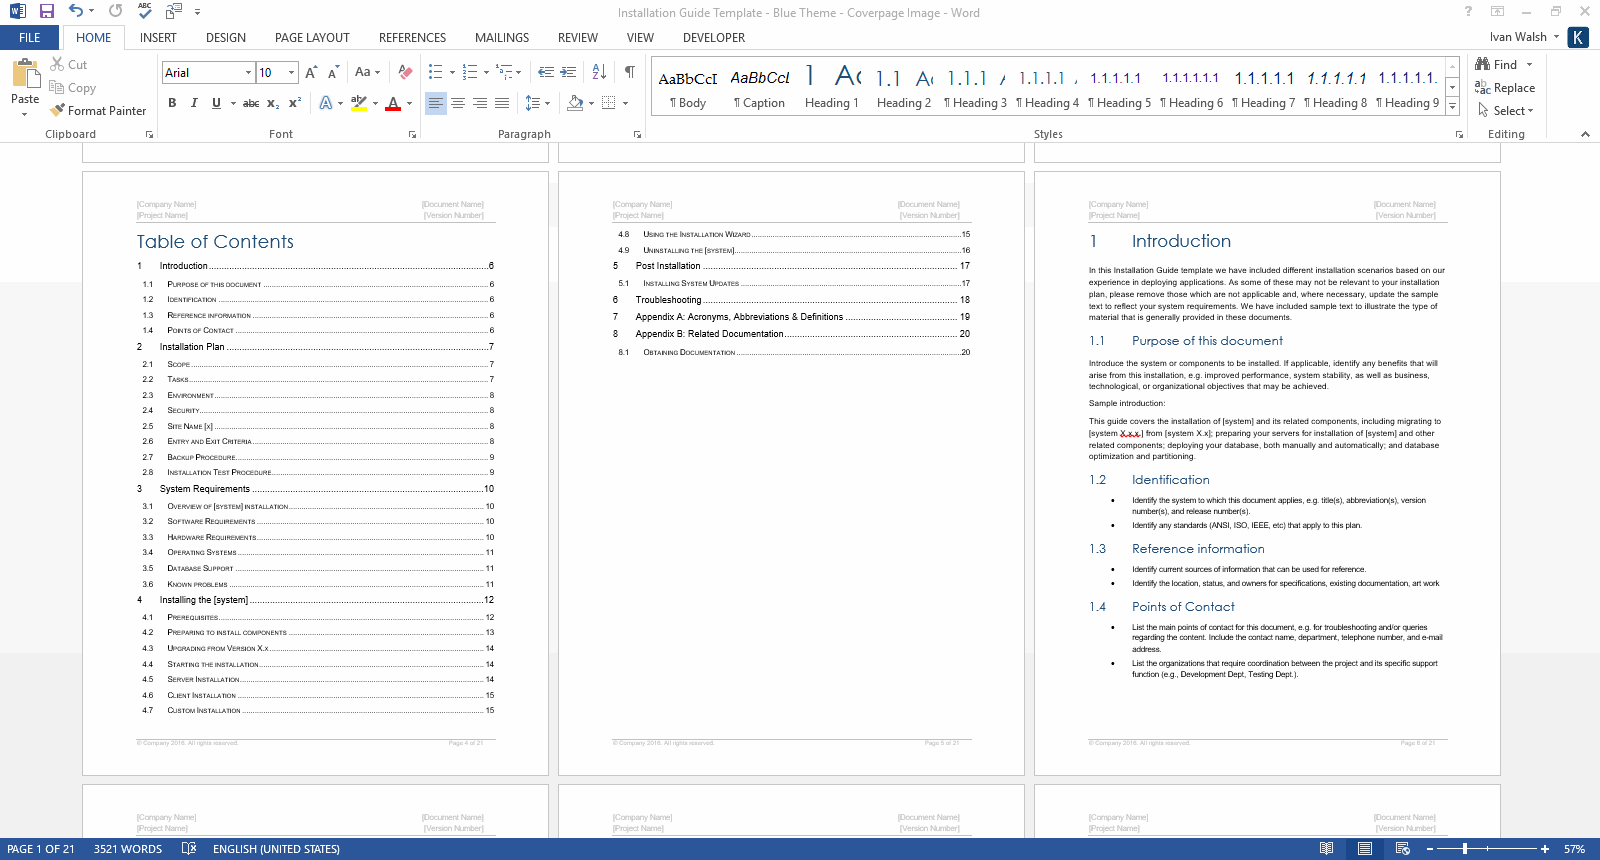
Task: Toggle Strikethrough formatting
Action: click(251, 103)
